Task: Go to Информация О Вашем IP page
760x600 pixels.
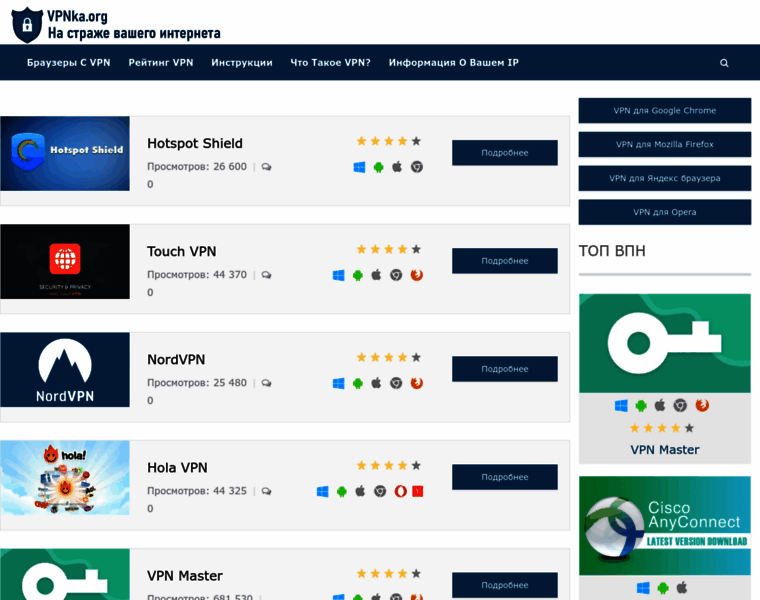Action: click(453, 62)
